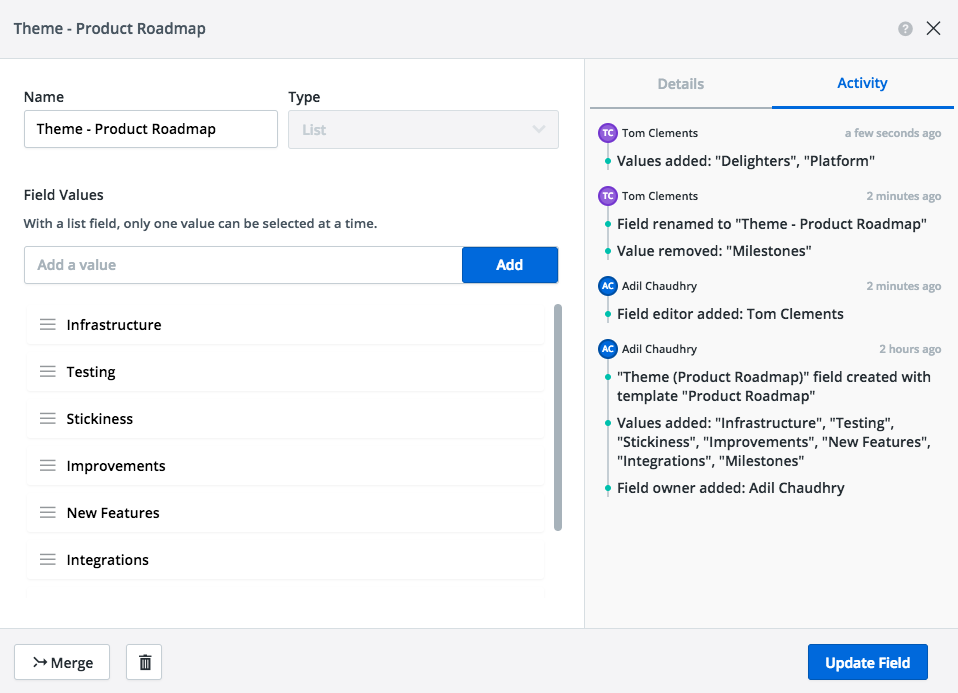Click the Merge button
This screenshot has height=693, width=958.
[x=62, y=662]
